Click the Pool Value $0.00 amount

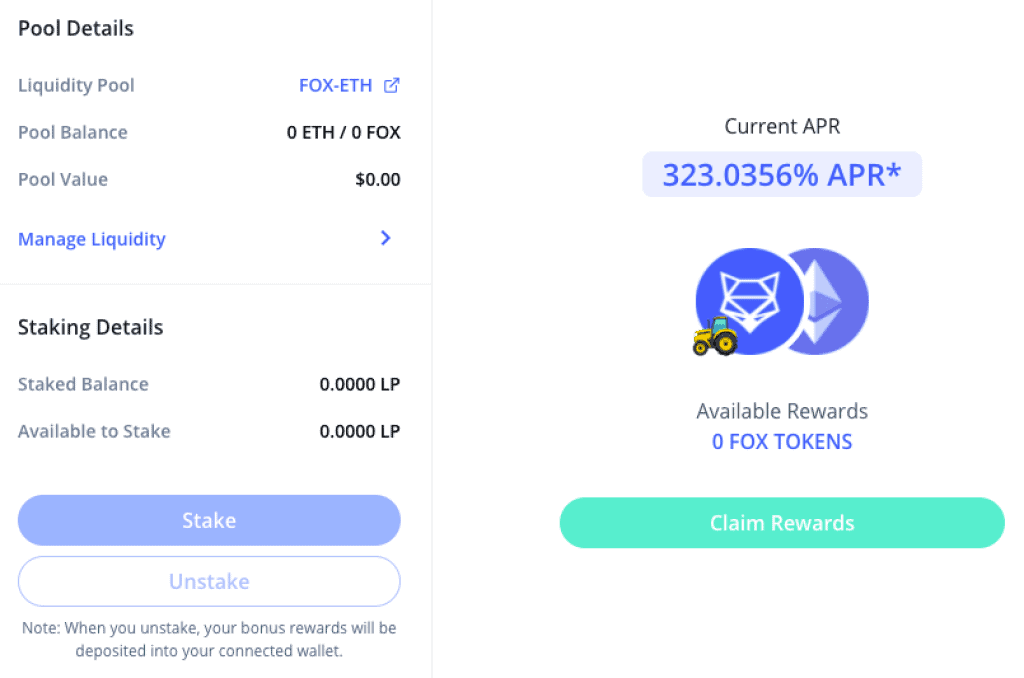377,180
